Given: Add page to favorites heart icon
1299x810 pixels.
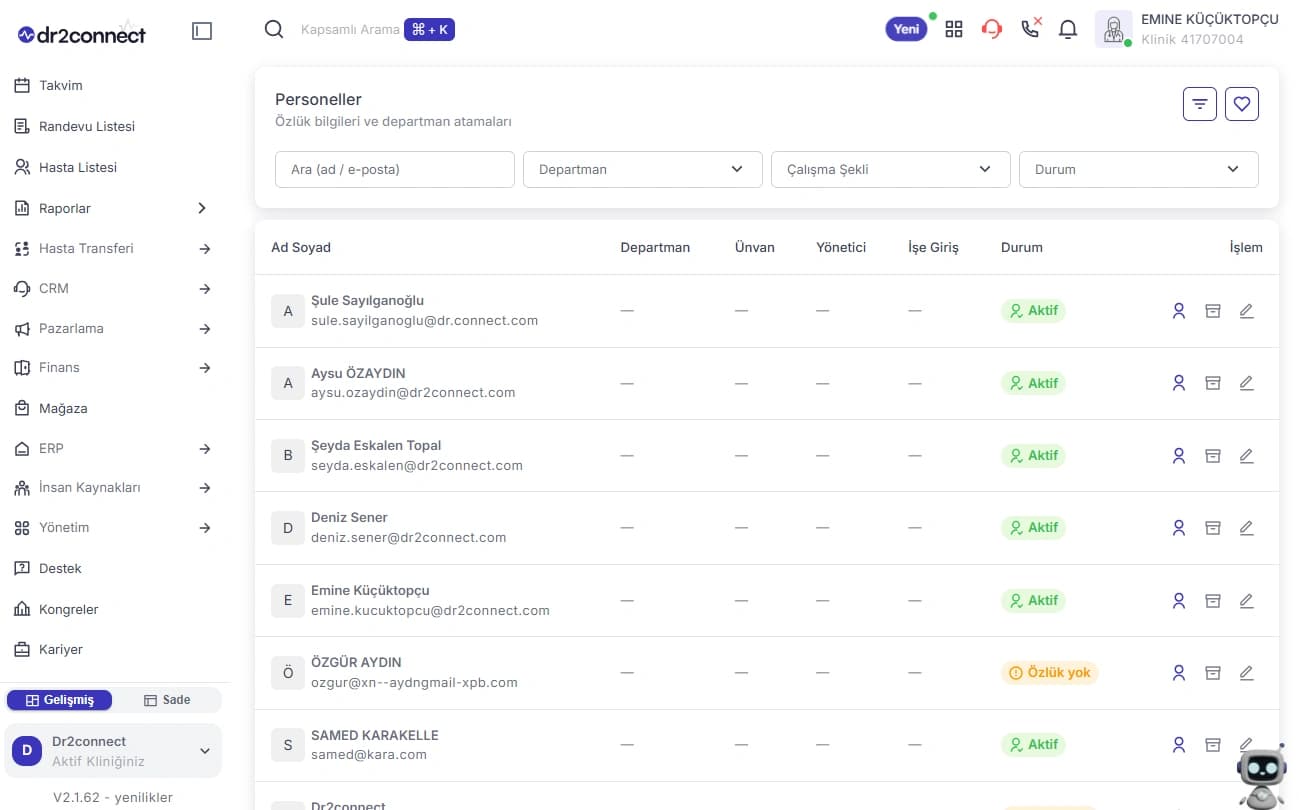Looking at the screenshot, I should [1242, 103].
